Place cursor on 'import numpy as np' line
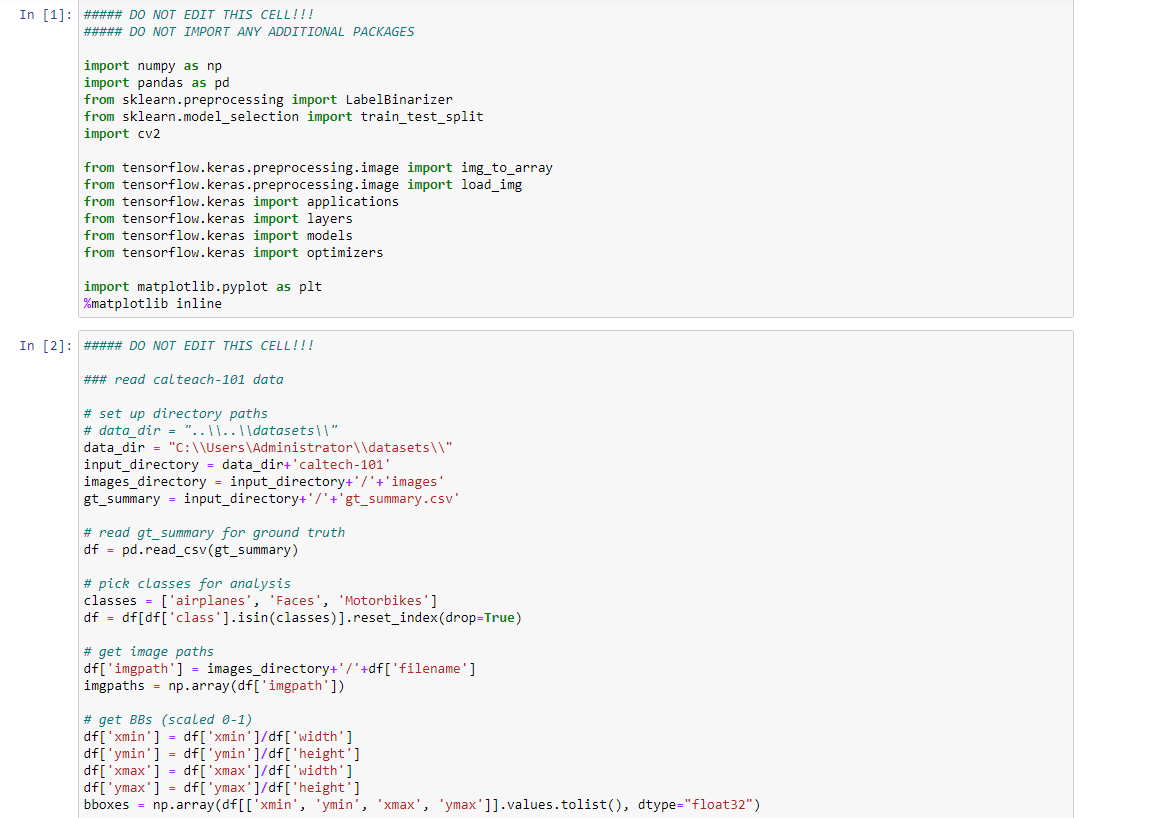 pos(153,65)
